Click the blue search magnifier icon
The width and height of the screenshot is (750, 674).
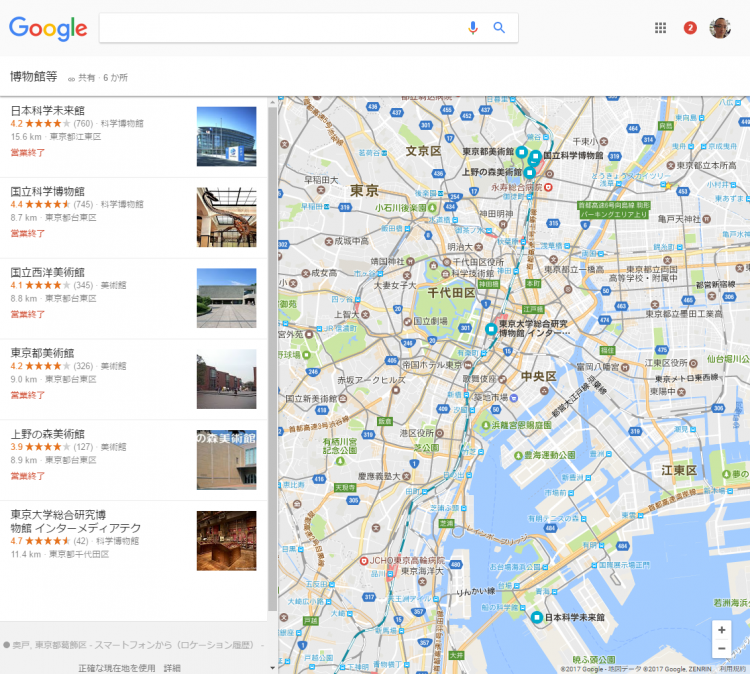click(499, 28)
